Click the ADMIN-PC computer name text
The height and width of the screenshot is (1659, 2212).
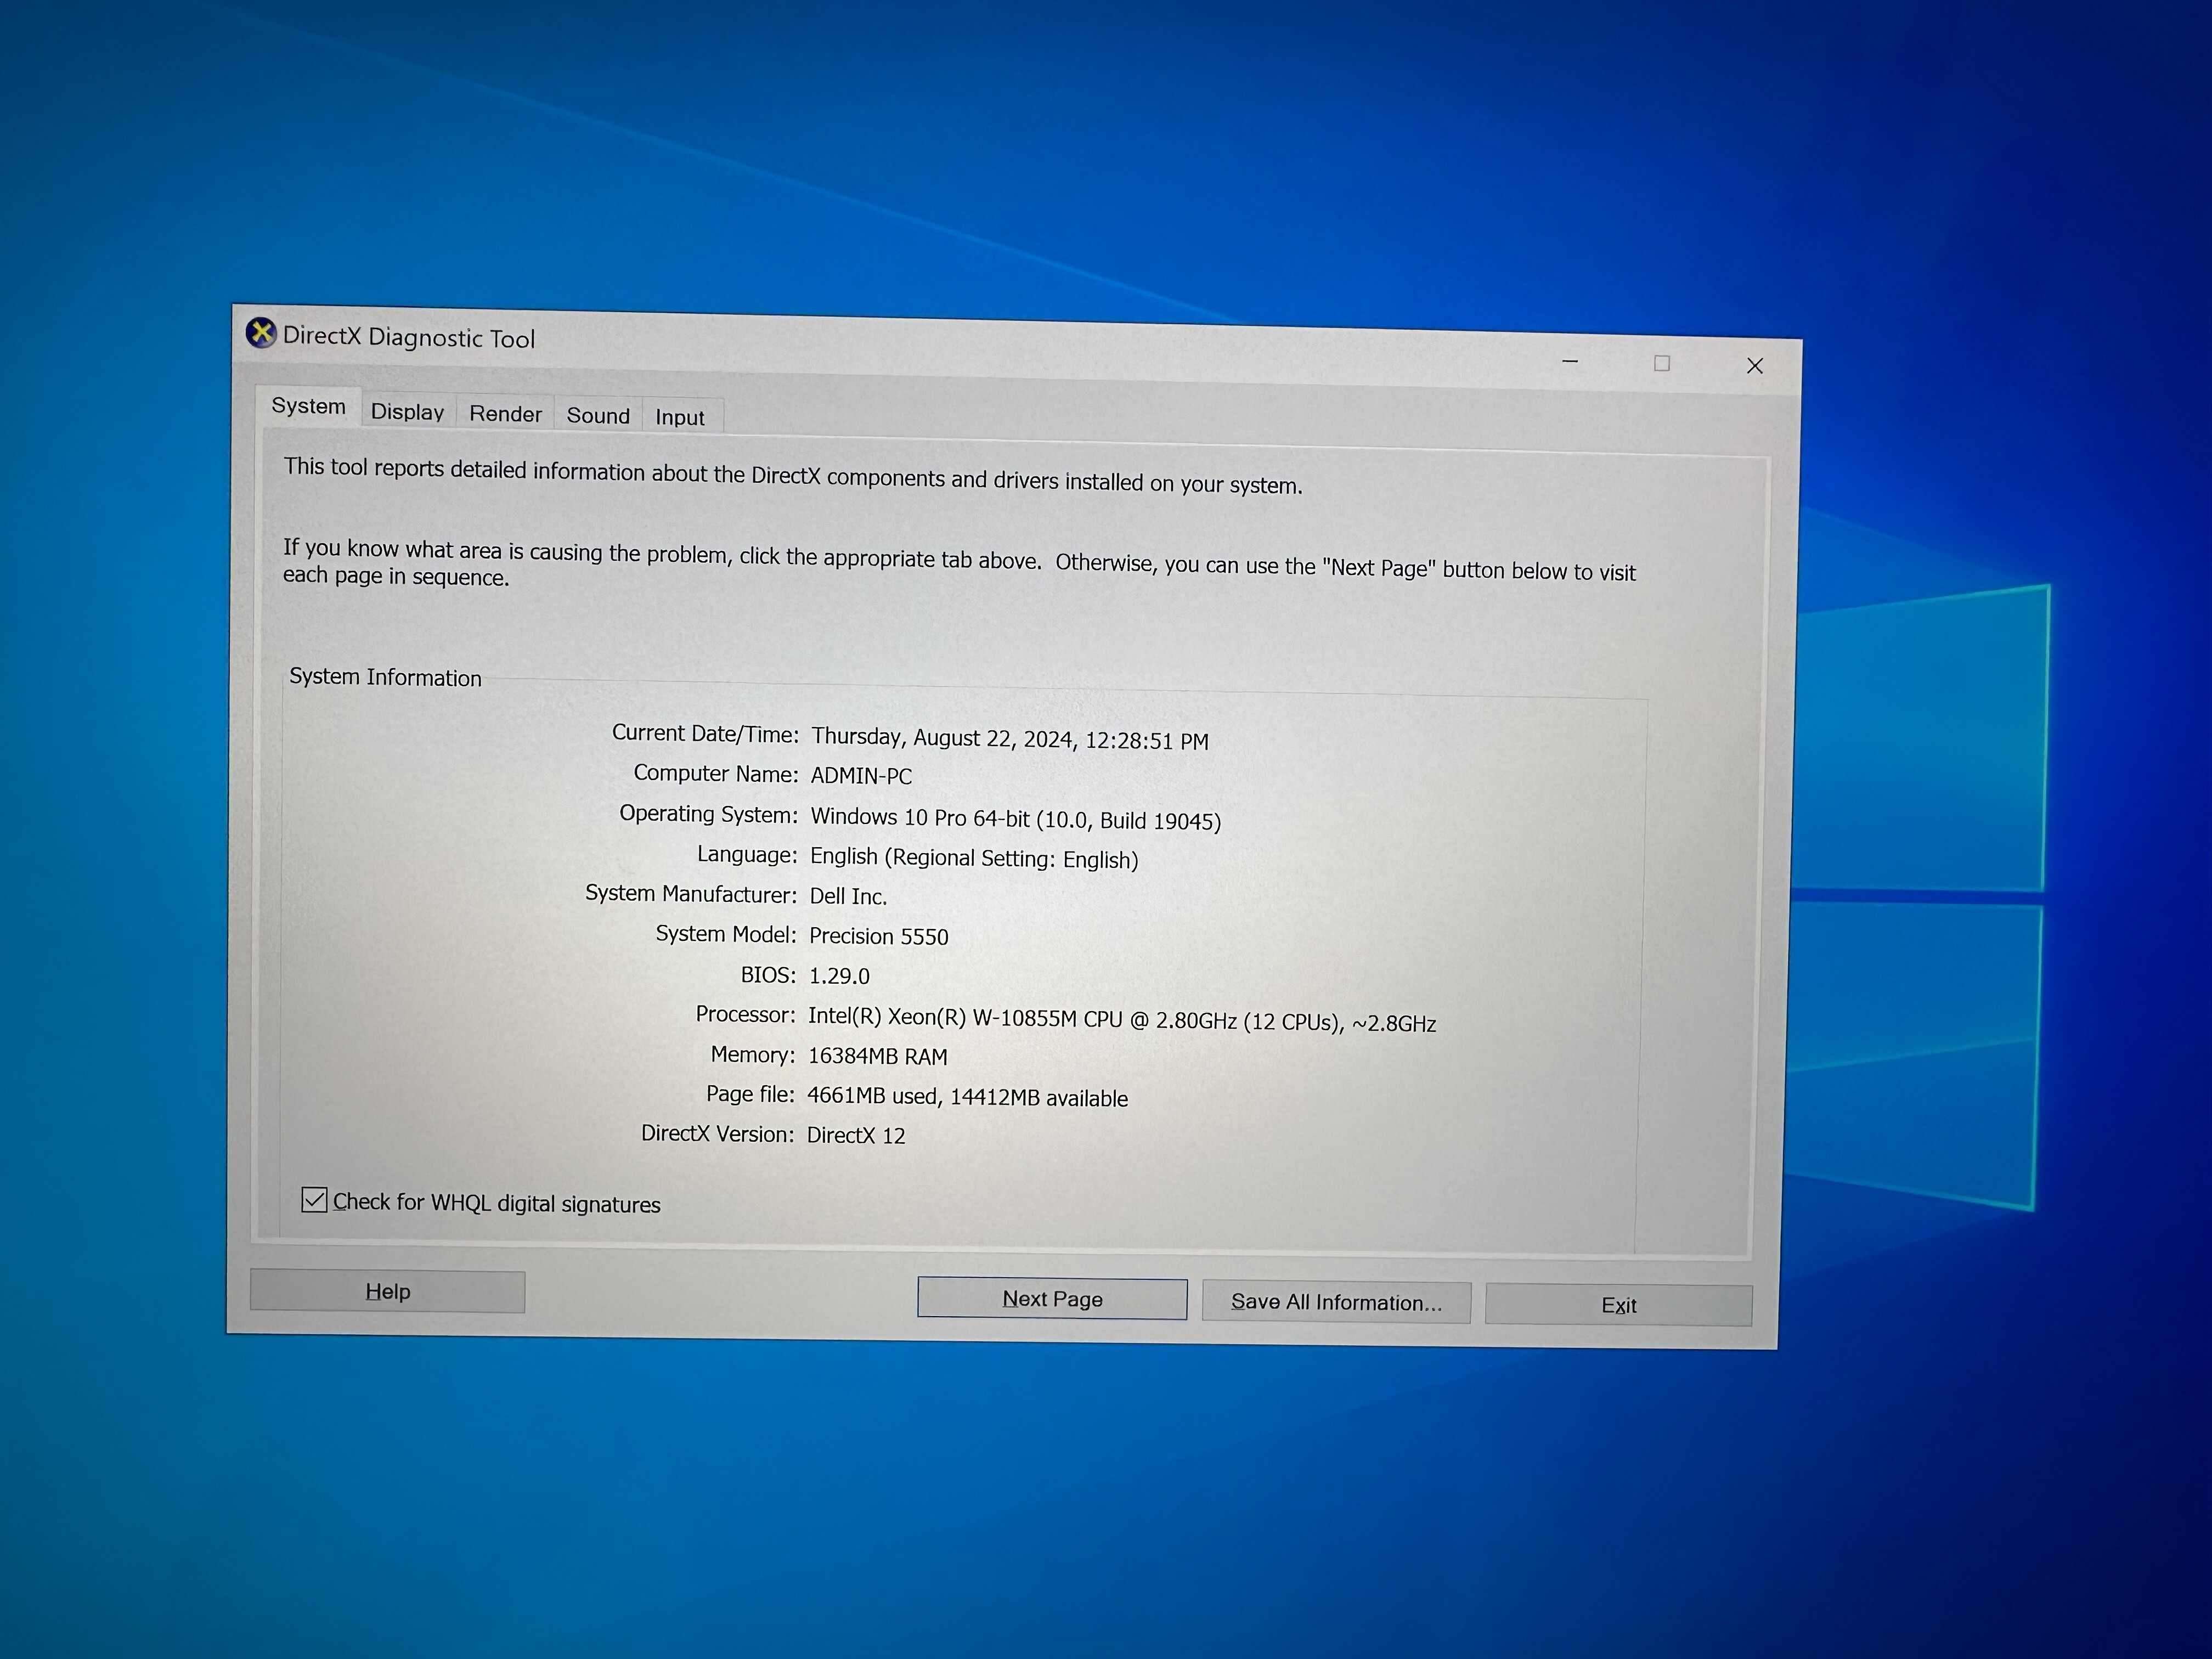tap(861, 776)
